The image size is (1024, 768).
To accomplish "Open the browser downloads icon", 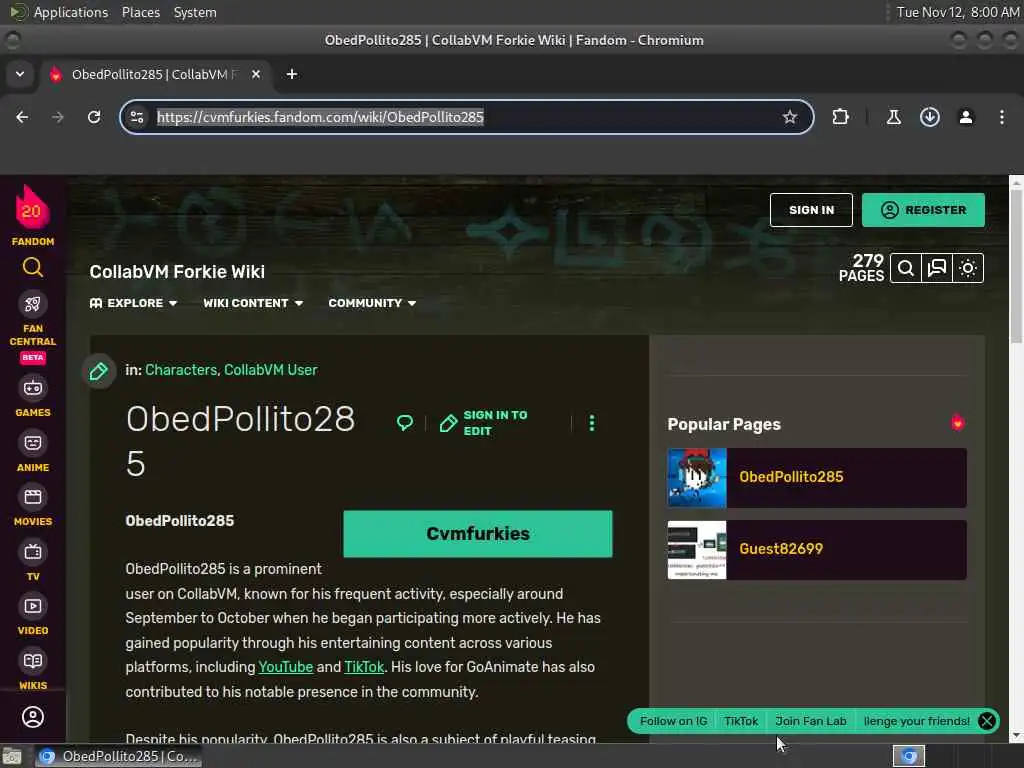I will pos(930,117).
